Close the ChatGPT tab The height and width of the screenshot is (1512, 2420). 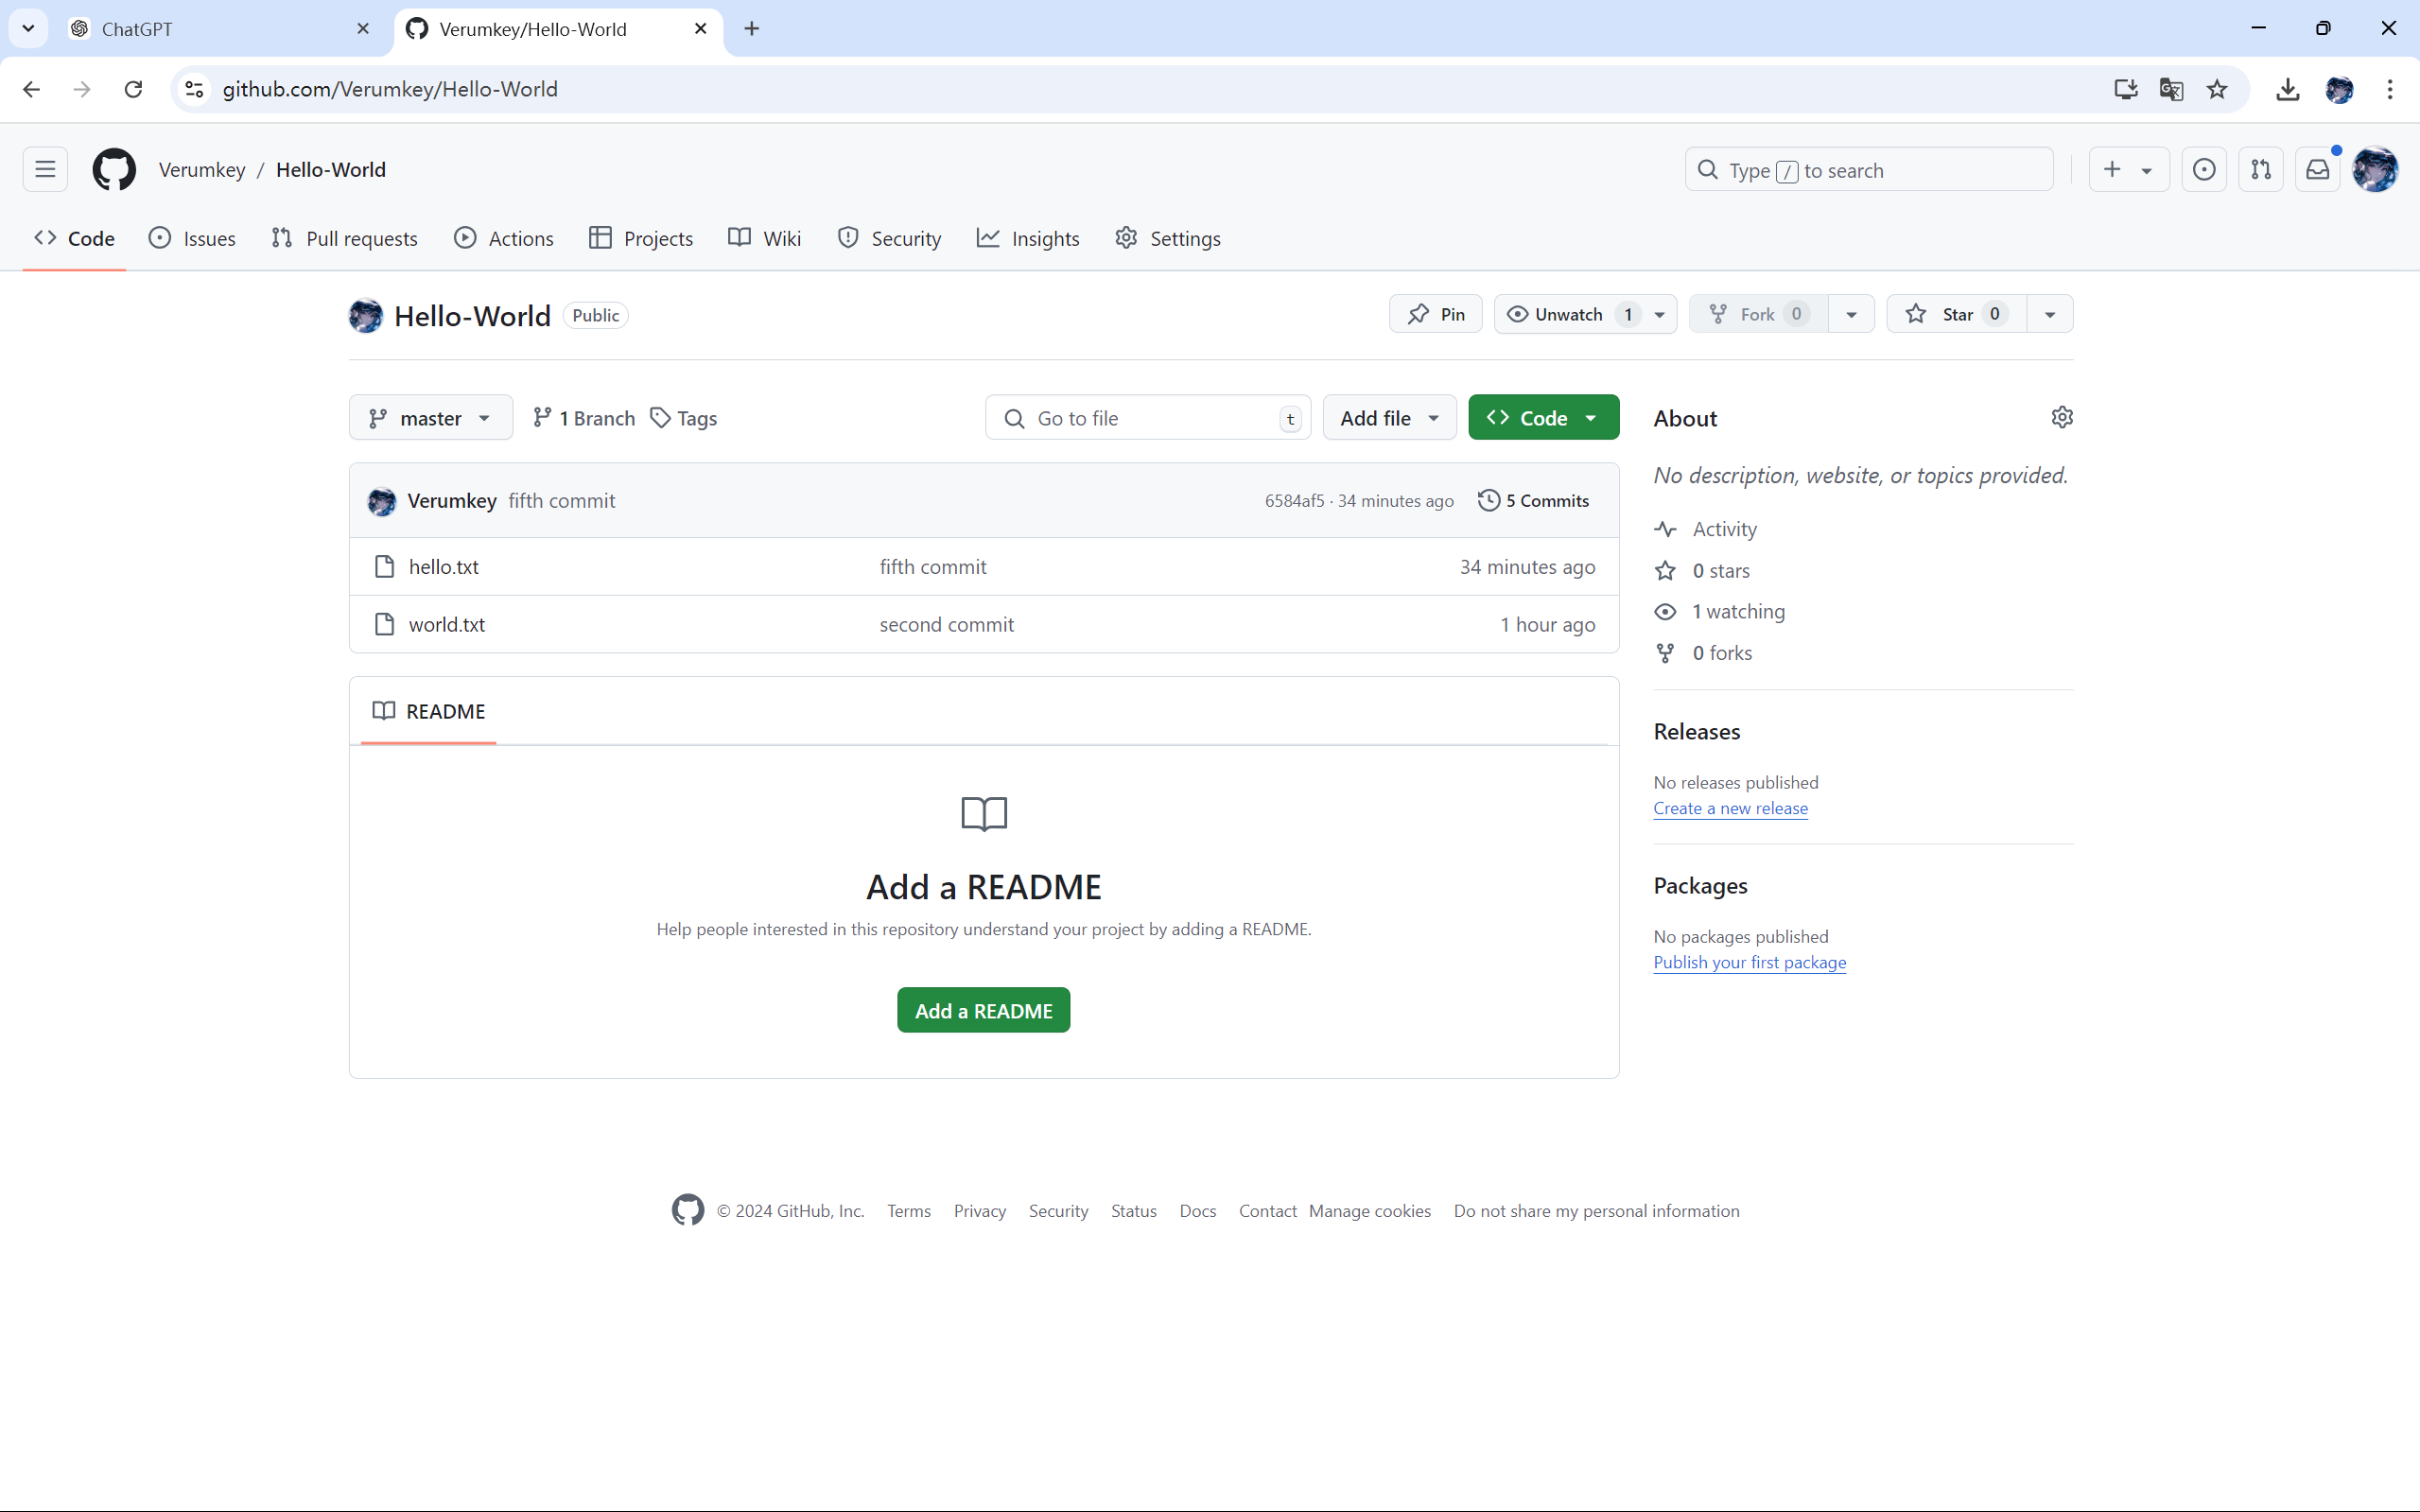(x=363, y=29)
